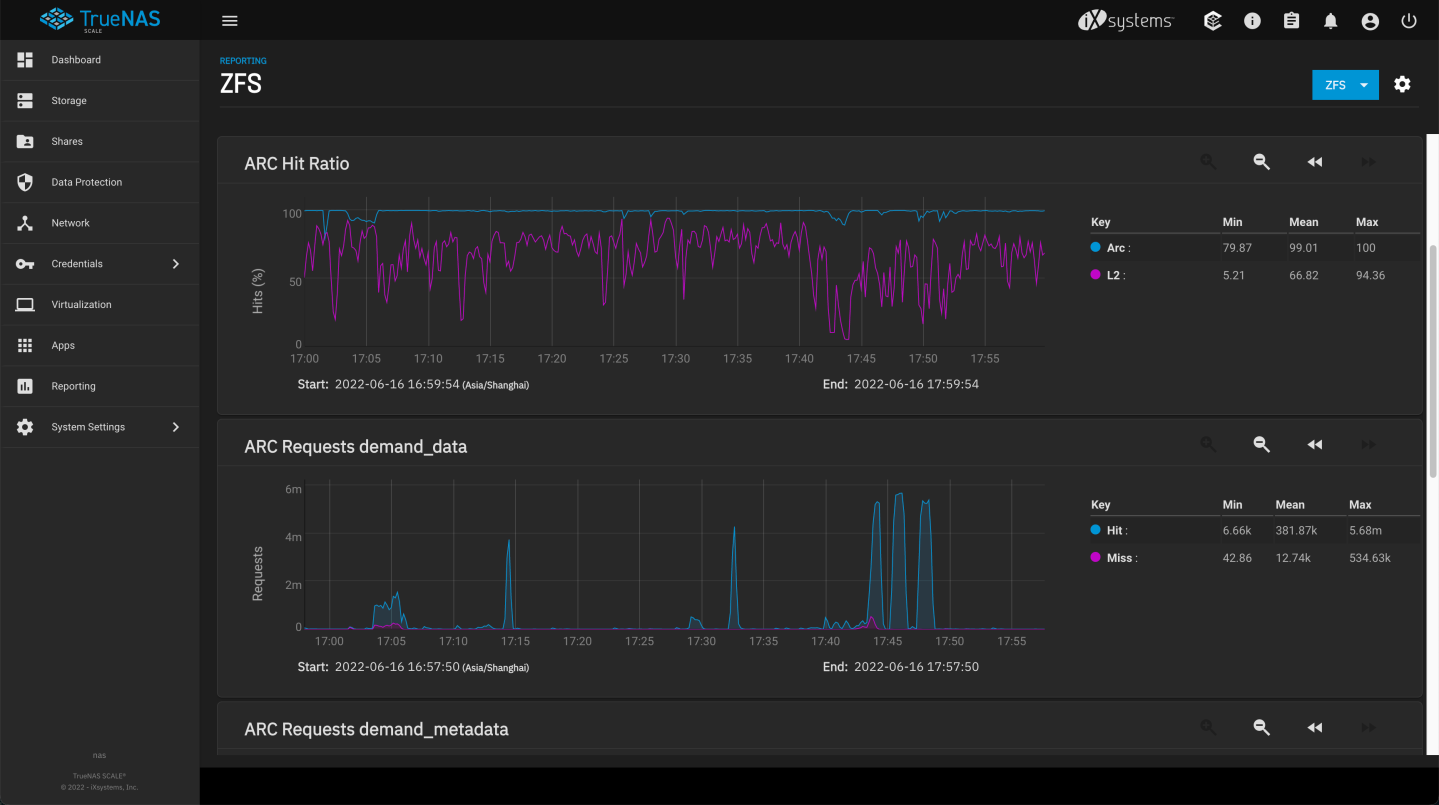1439x805 pixels.
Task: Zoom out the ARC Requests demand_metadata chart
Action: (x=1261, y=728)
